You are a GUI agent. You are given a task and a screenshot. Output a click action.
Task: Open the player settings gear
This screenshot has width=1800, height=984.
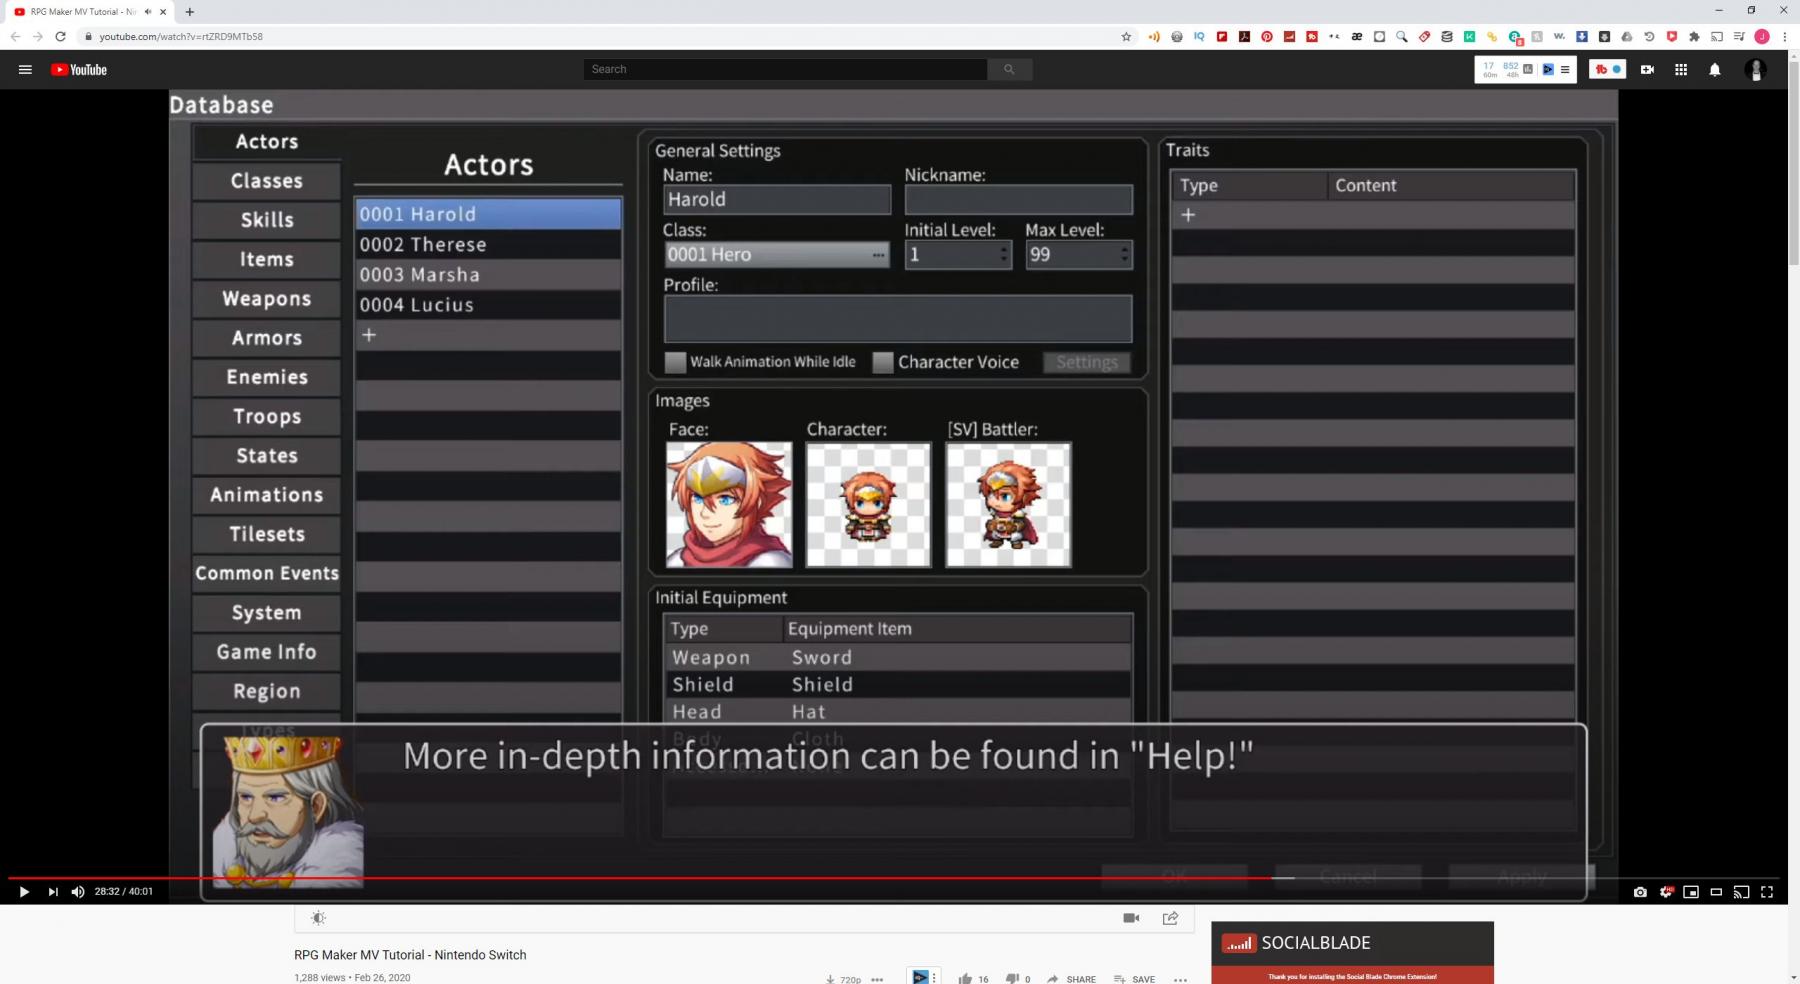1666,892
